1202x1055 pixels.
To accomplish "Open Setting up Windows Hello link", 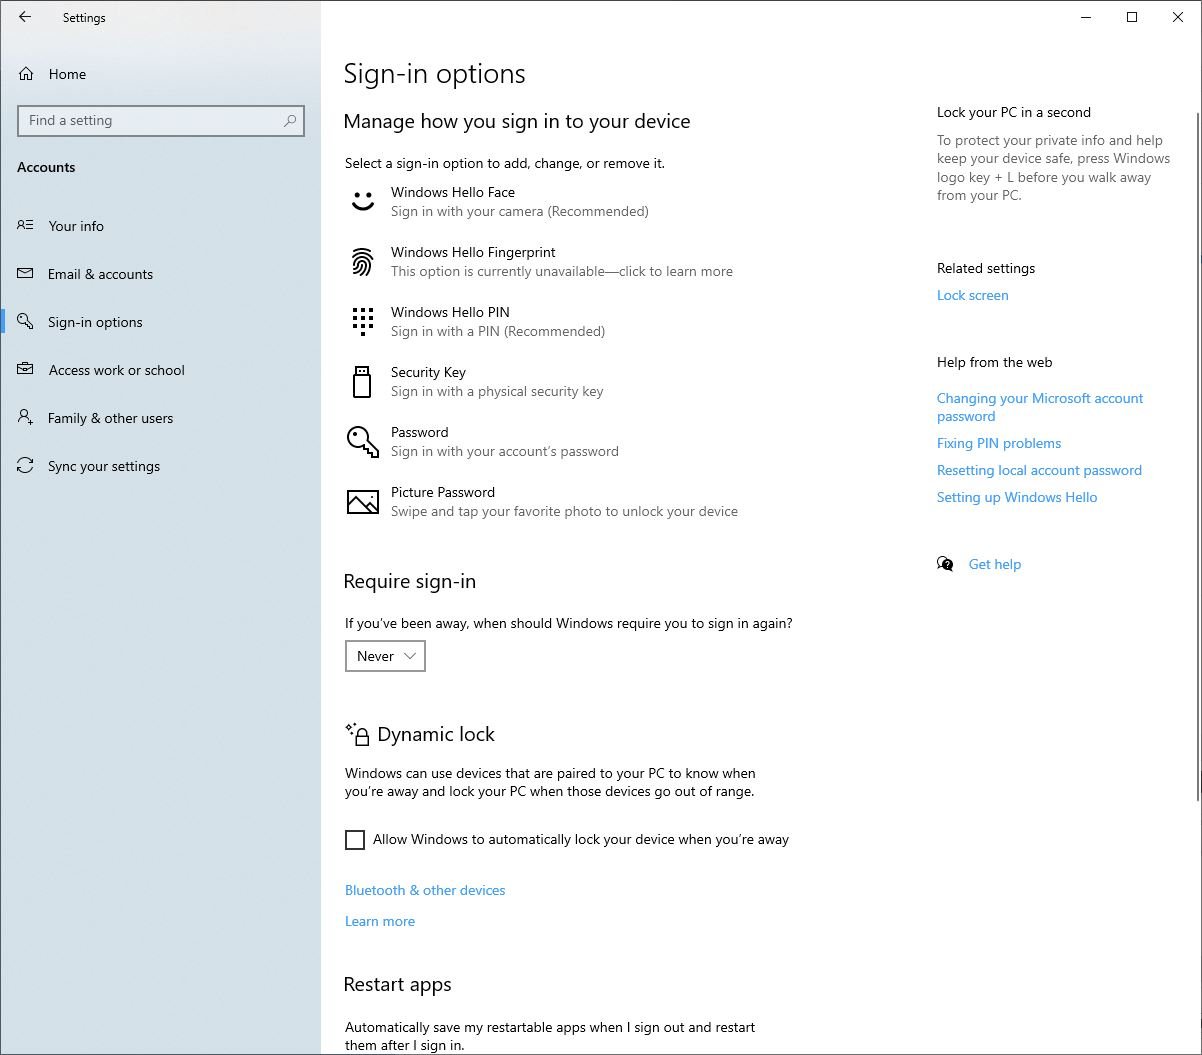I will click(1017, 497).
